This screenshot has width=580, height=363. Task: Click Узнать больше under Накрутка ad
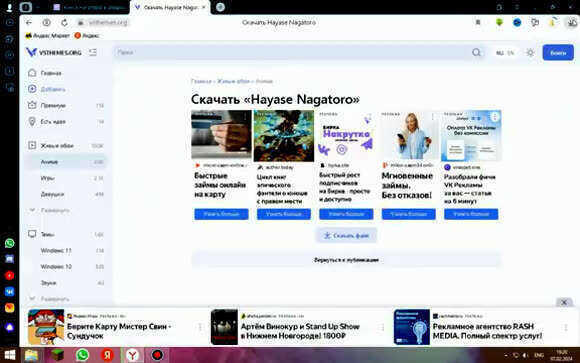tap(346, 214)
